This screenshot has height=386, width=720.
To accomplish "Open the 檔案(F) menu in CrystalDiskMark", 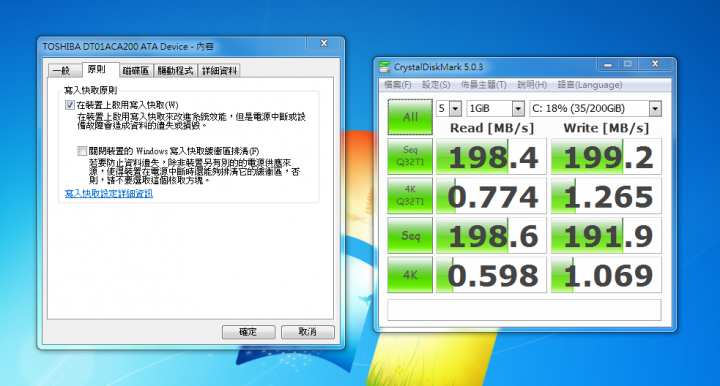I will (397, 85).
